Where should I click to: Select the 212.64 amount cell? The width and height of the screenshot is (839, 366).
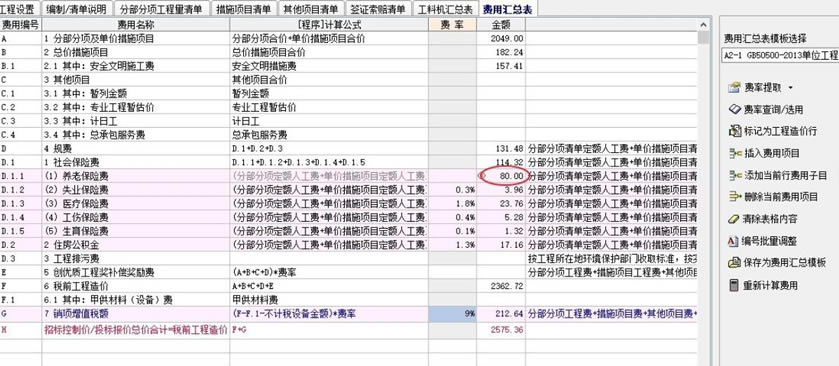pyautogui.click(x=501, y=314)
